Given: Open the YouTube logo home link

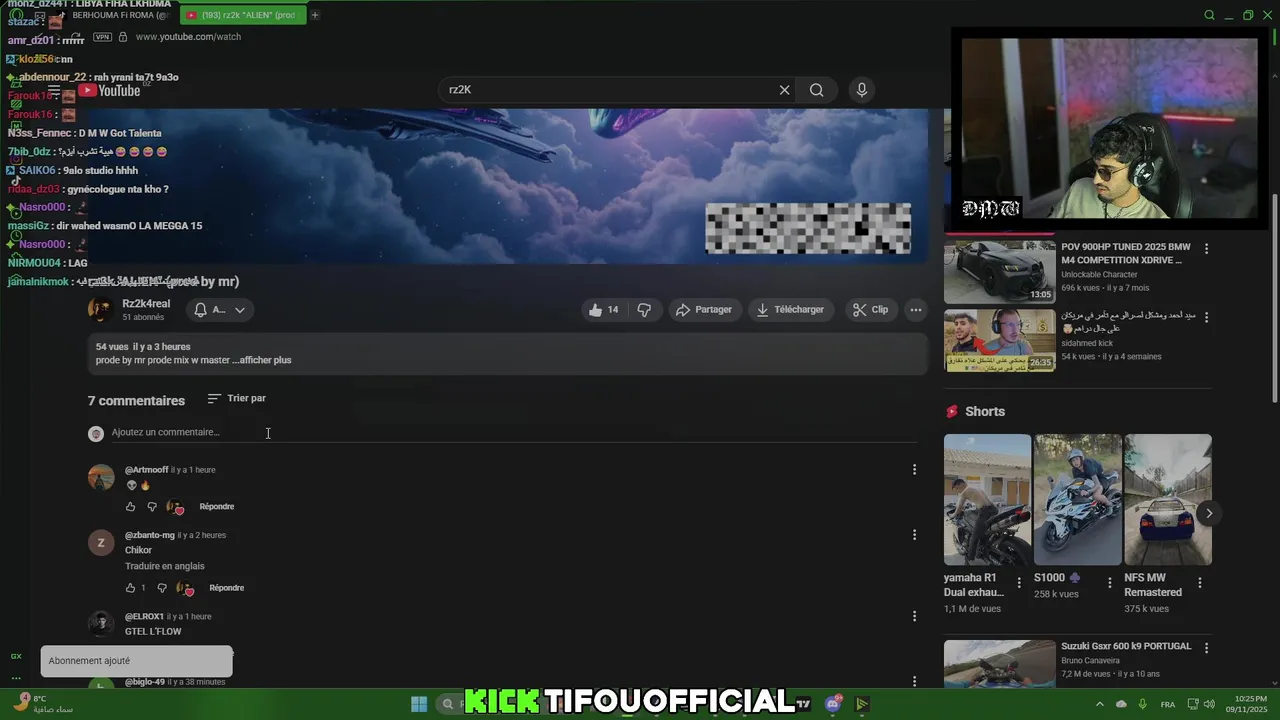Looking at the screenshot, I should 110,91.
